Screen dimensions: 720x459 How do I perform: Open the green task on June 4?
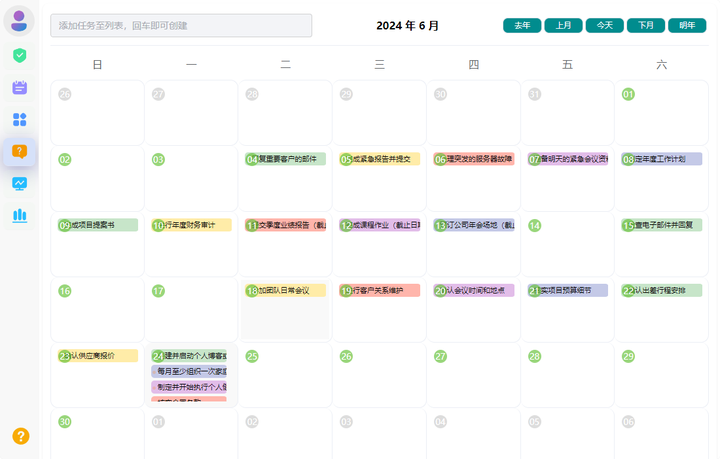291,159
